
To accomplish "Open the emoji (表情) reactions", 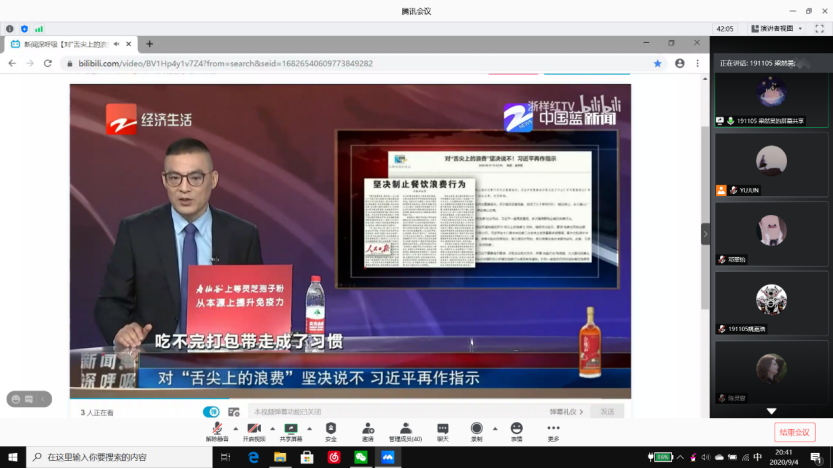I will coord(516,429).
